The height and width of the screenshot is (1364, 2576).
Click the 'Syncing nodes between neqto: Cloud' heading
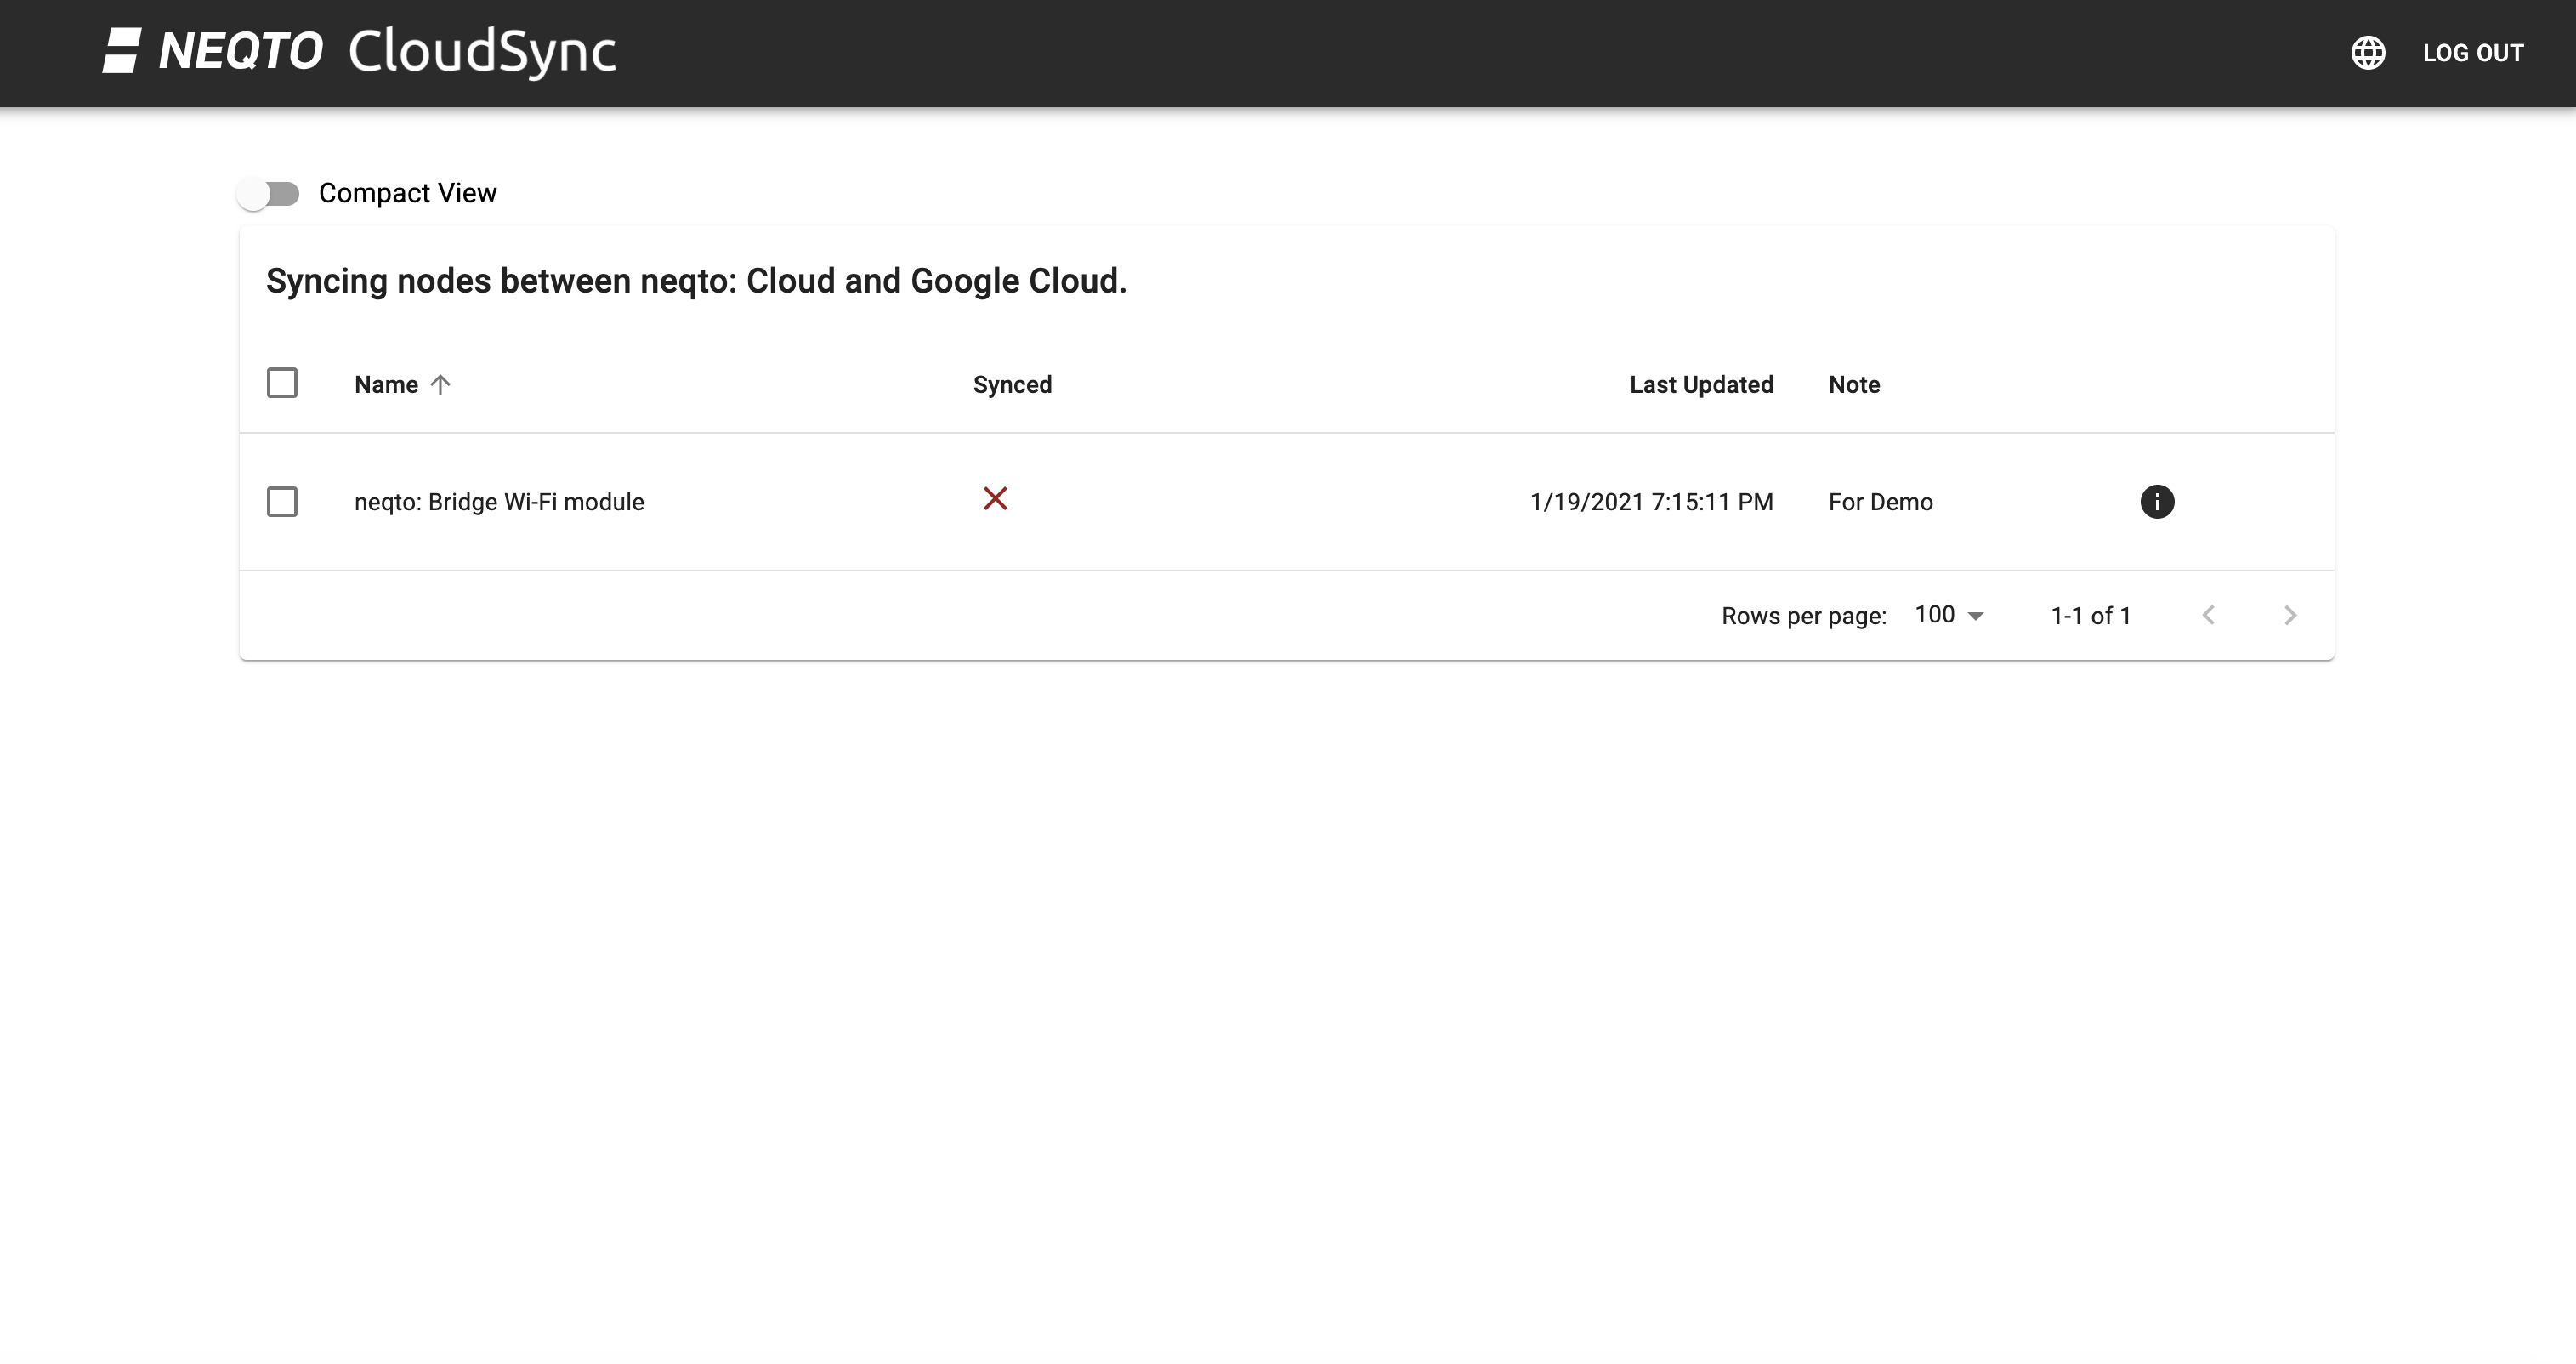[696, 281]
